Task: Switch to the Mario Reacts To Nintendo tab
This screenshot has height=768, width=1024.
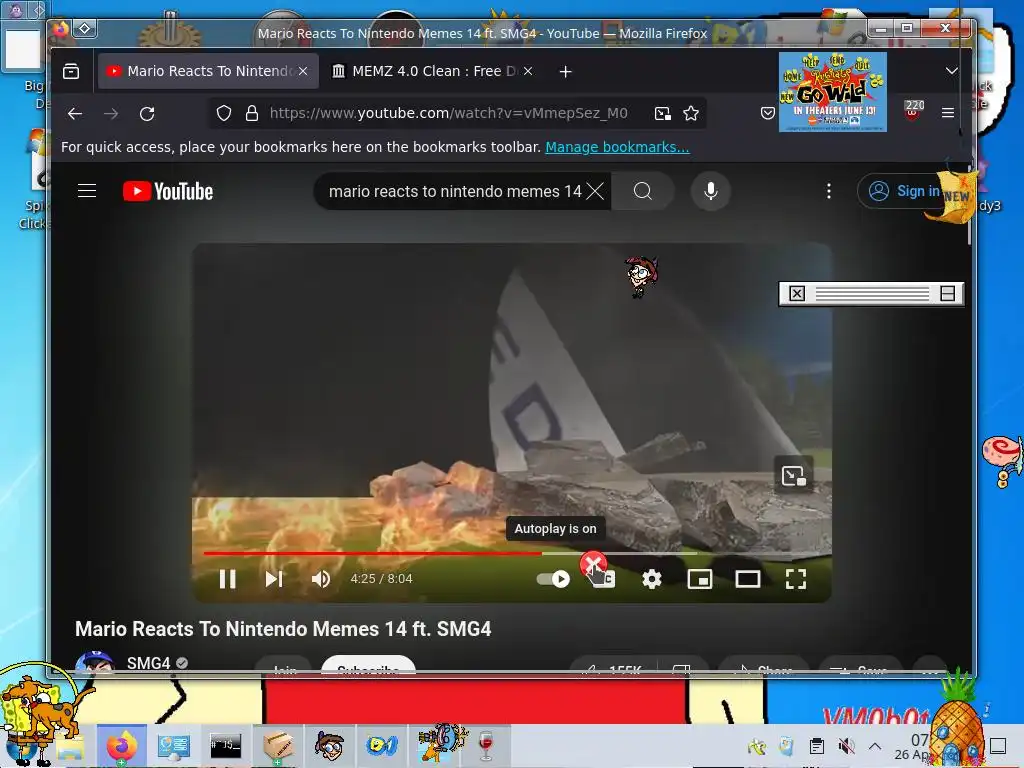Action: [x=208, y=71]
